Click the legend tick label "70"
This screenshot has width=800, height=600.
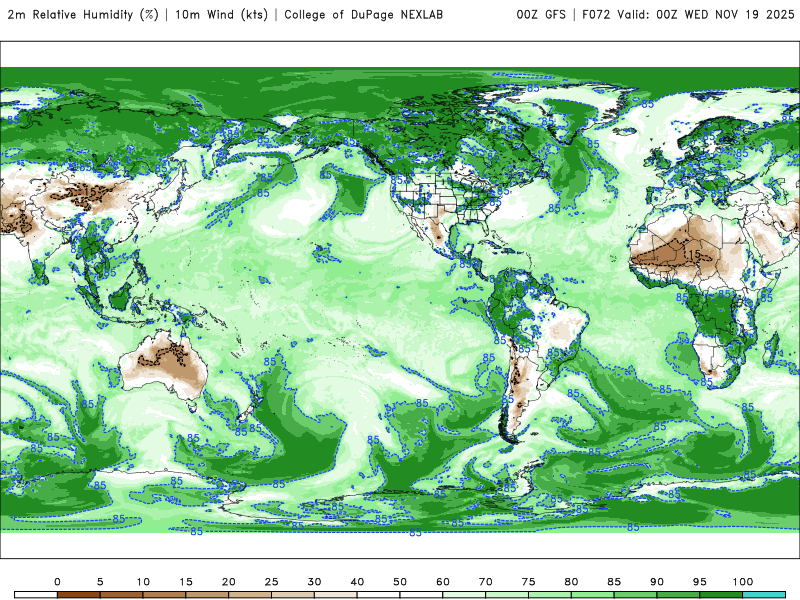486,582
